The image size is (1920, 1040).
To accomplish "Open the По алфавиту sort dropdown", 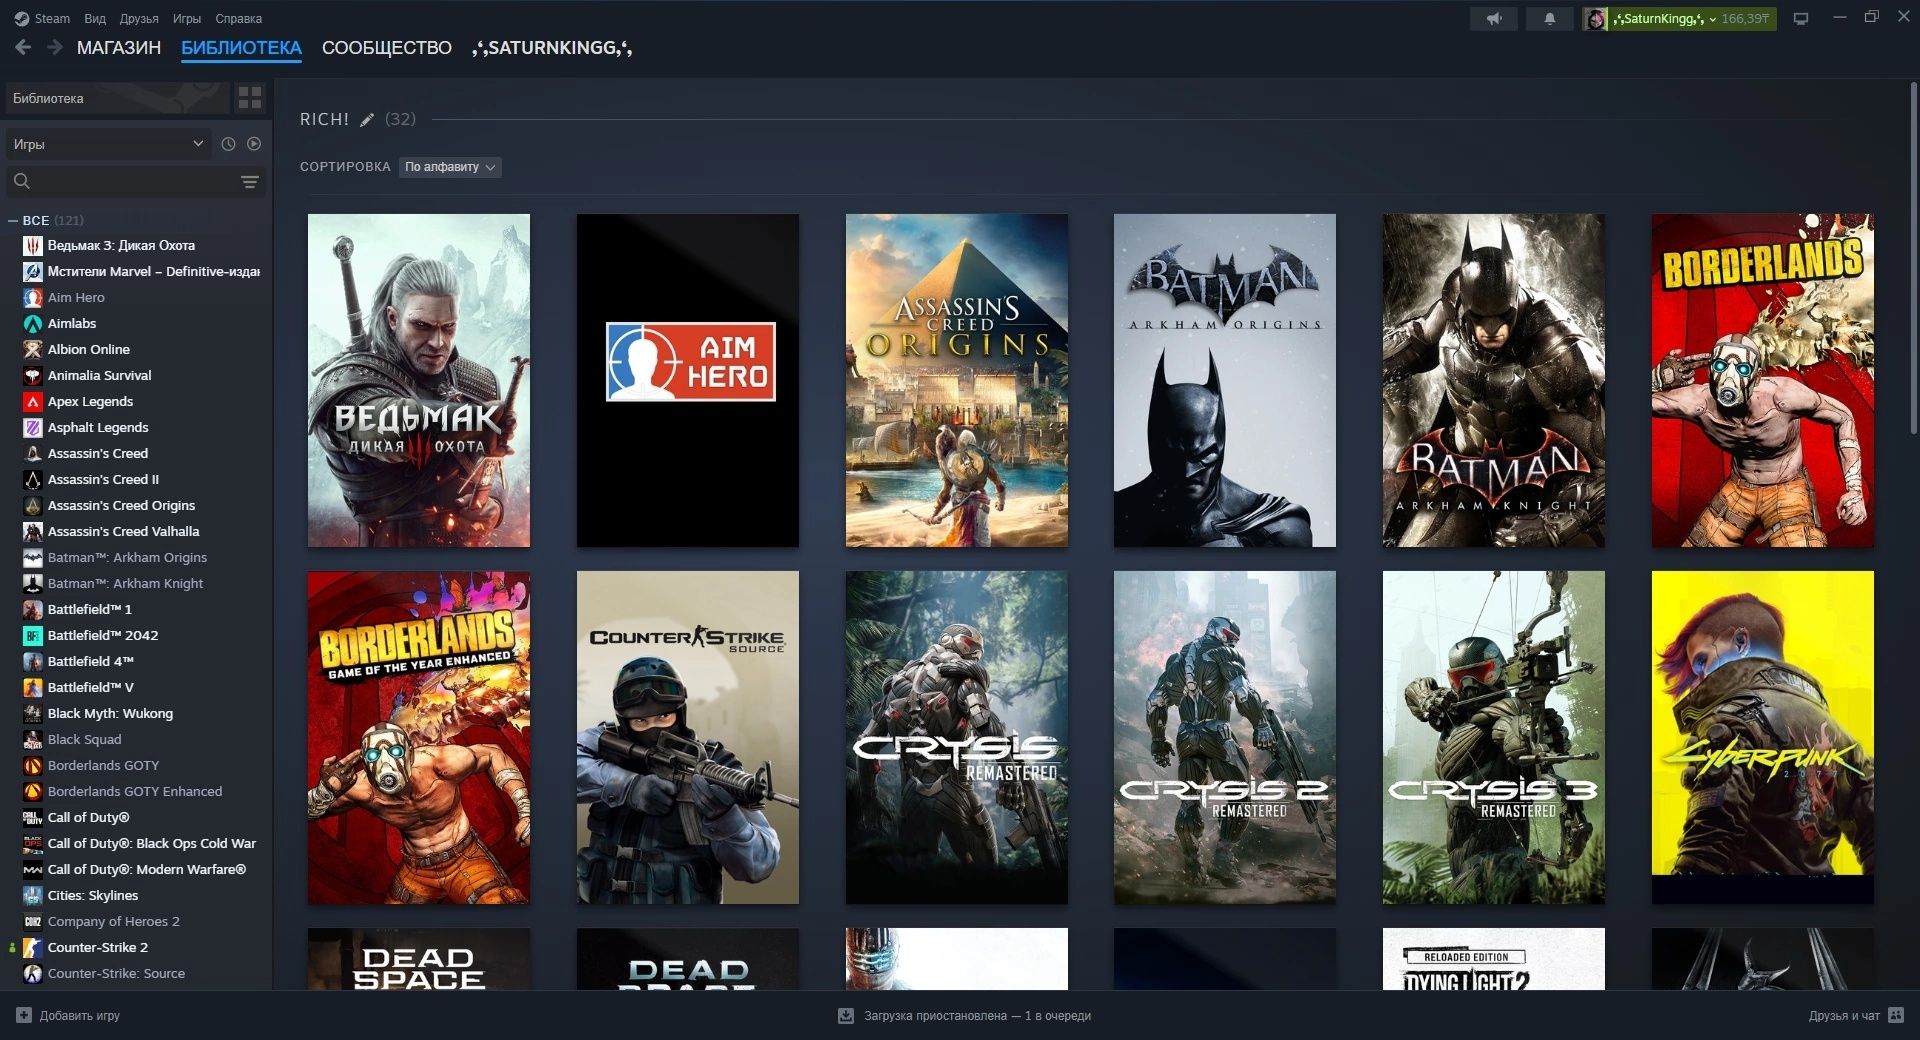I will [x=450, y=167].
